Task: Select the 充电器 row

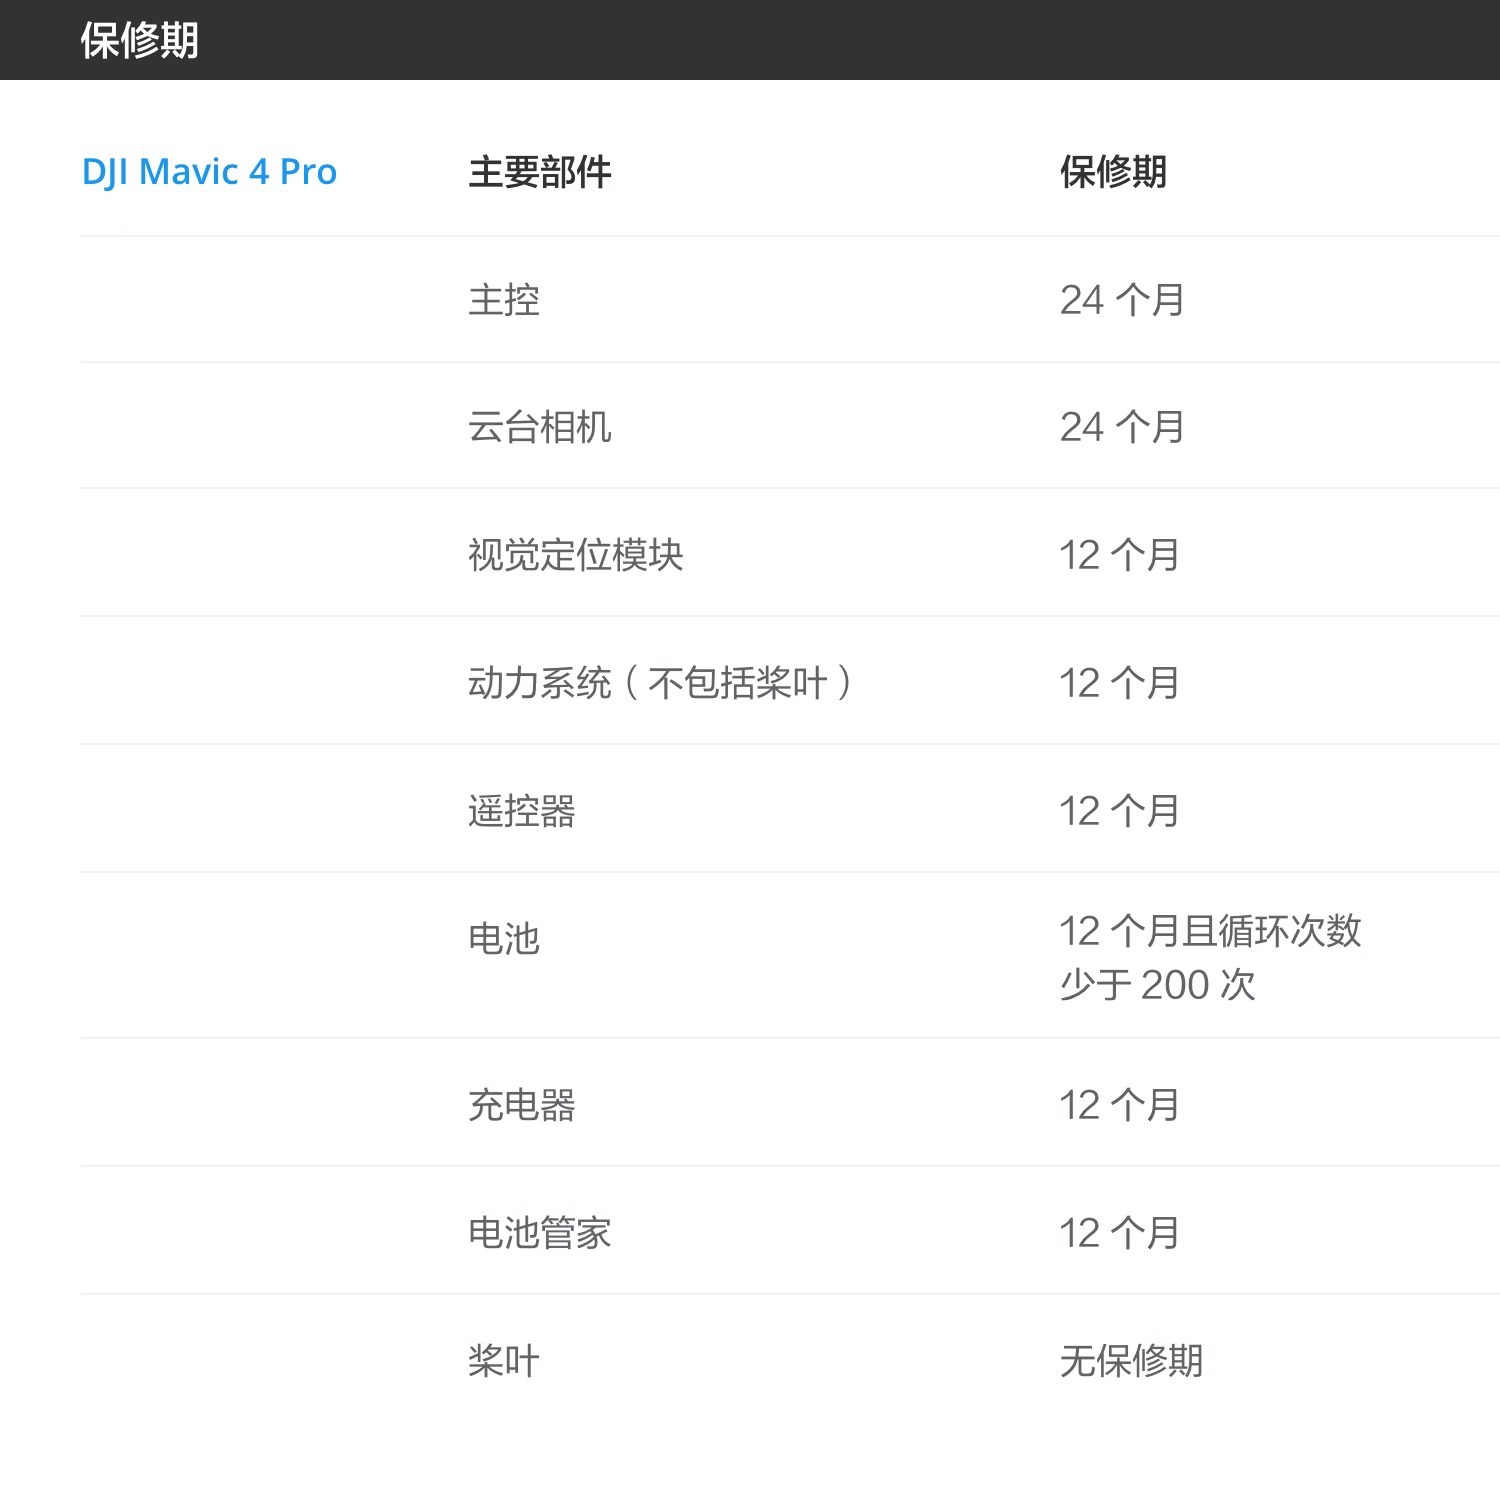Action: point(521,1104)
